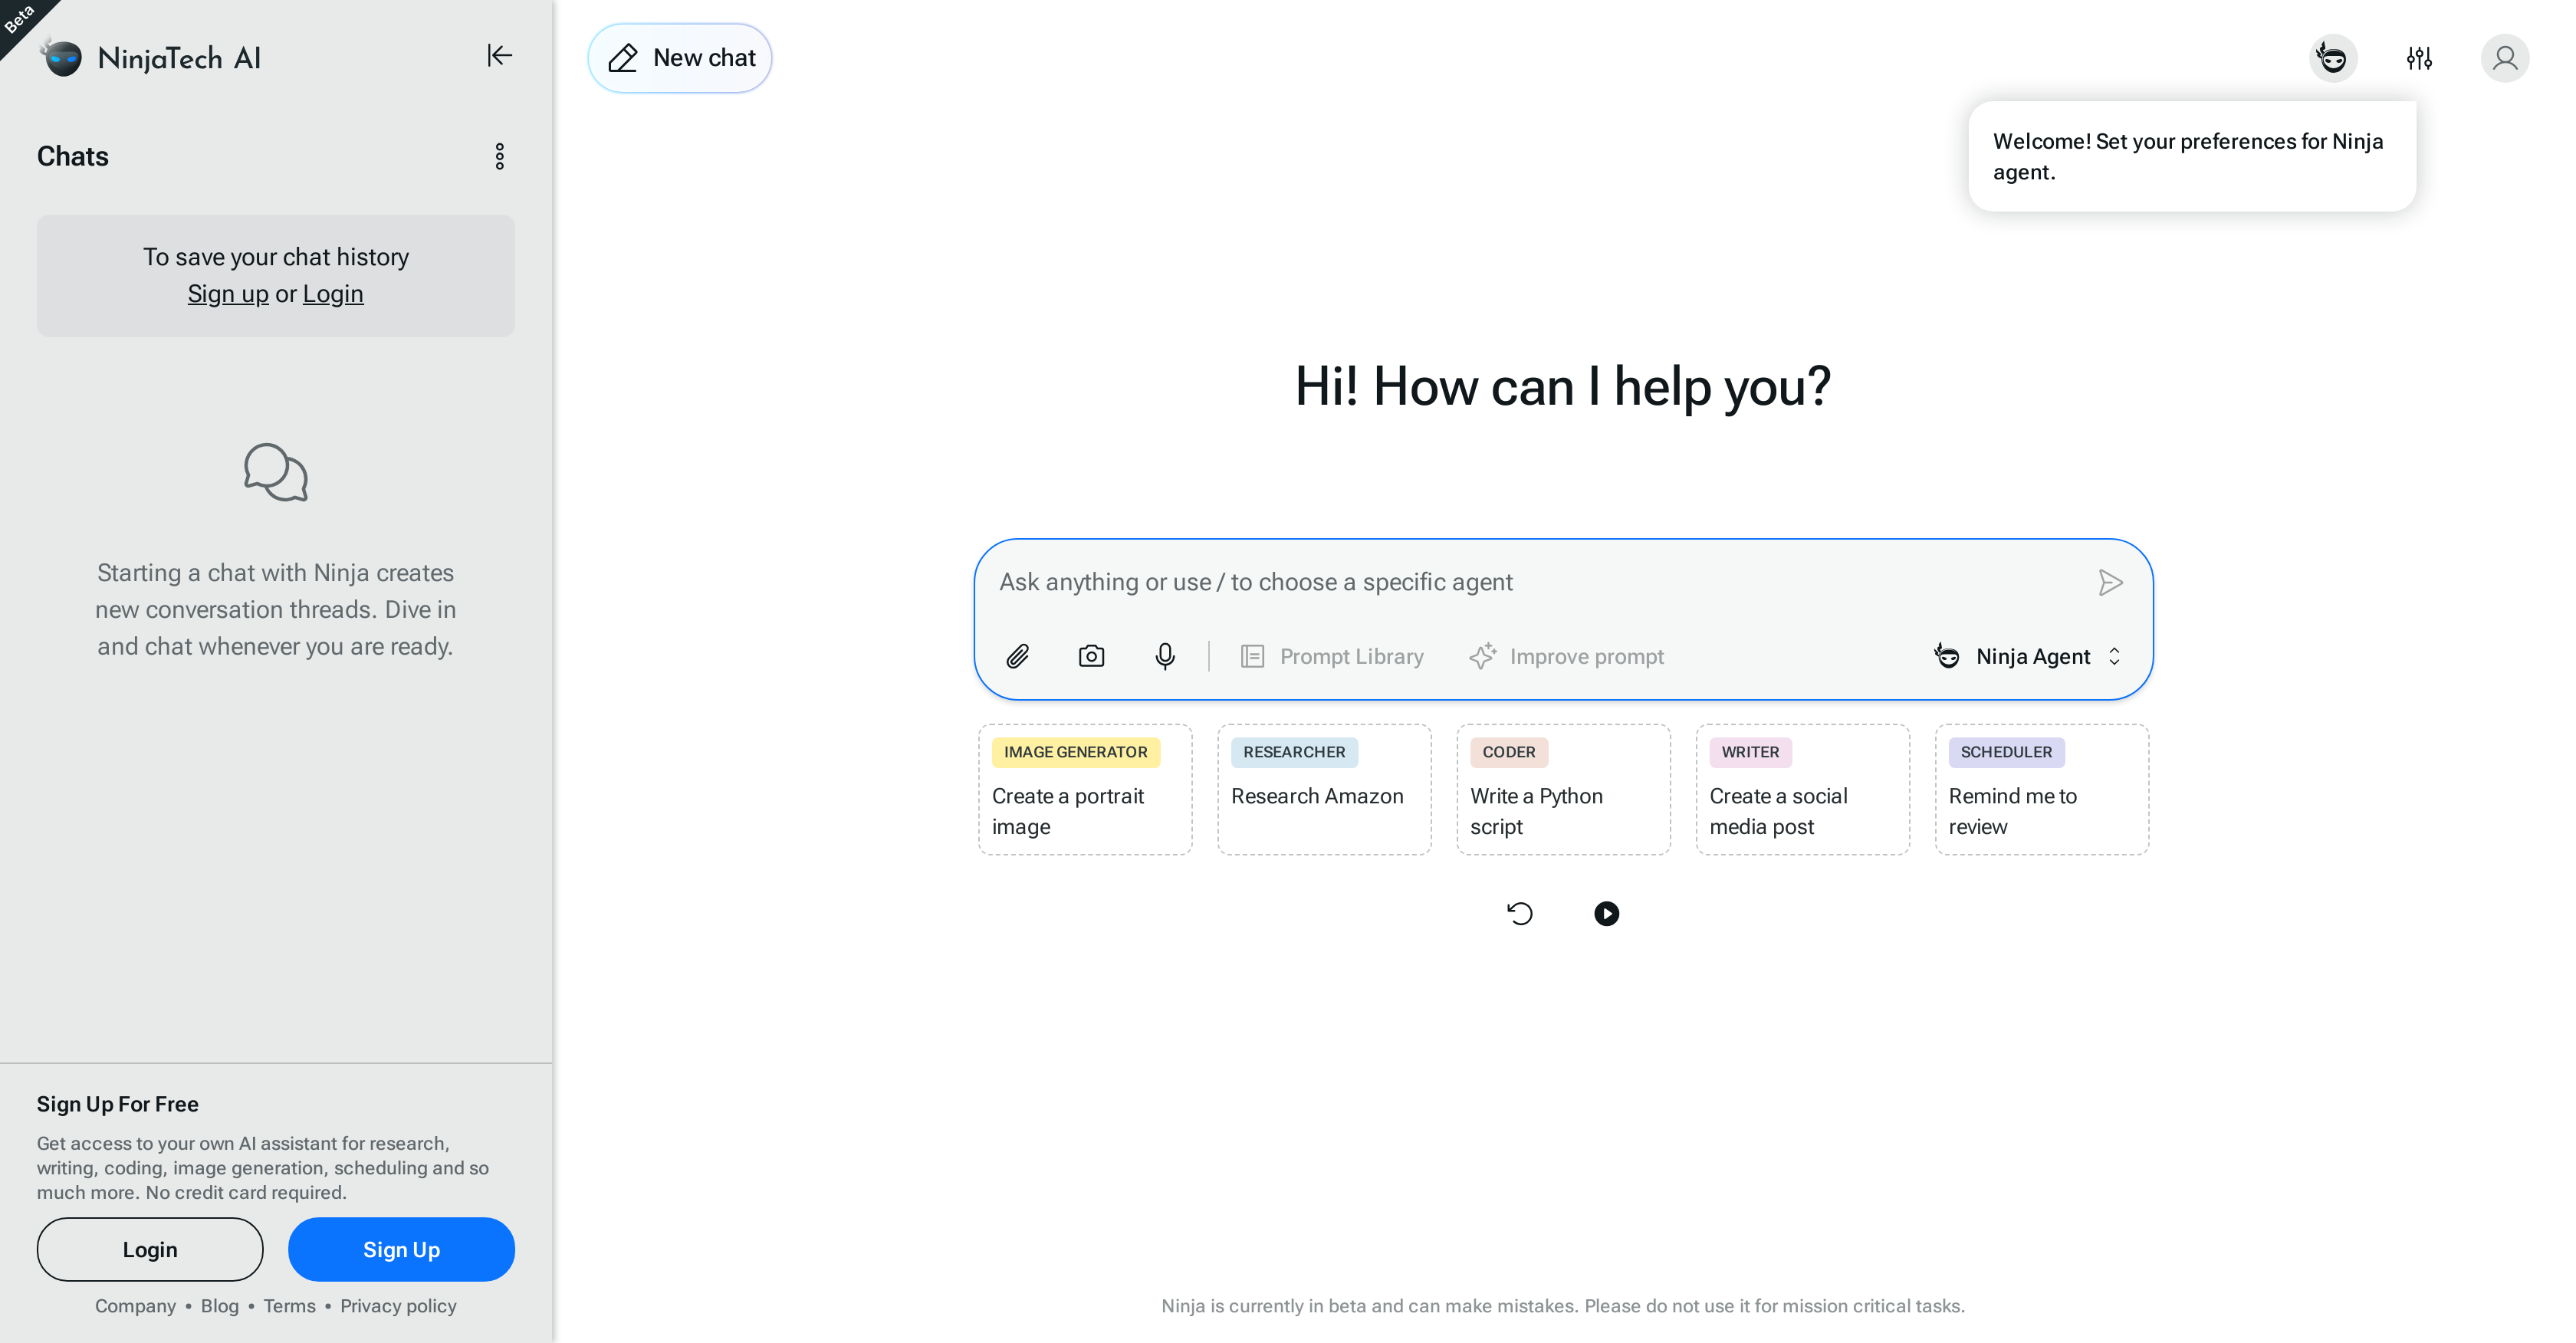Screen dimensions: 2576x1343
Task: Collapse the left sidebar
Action: [x=498, y=56]
